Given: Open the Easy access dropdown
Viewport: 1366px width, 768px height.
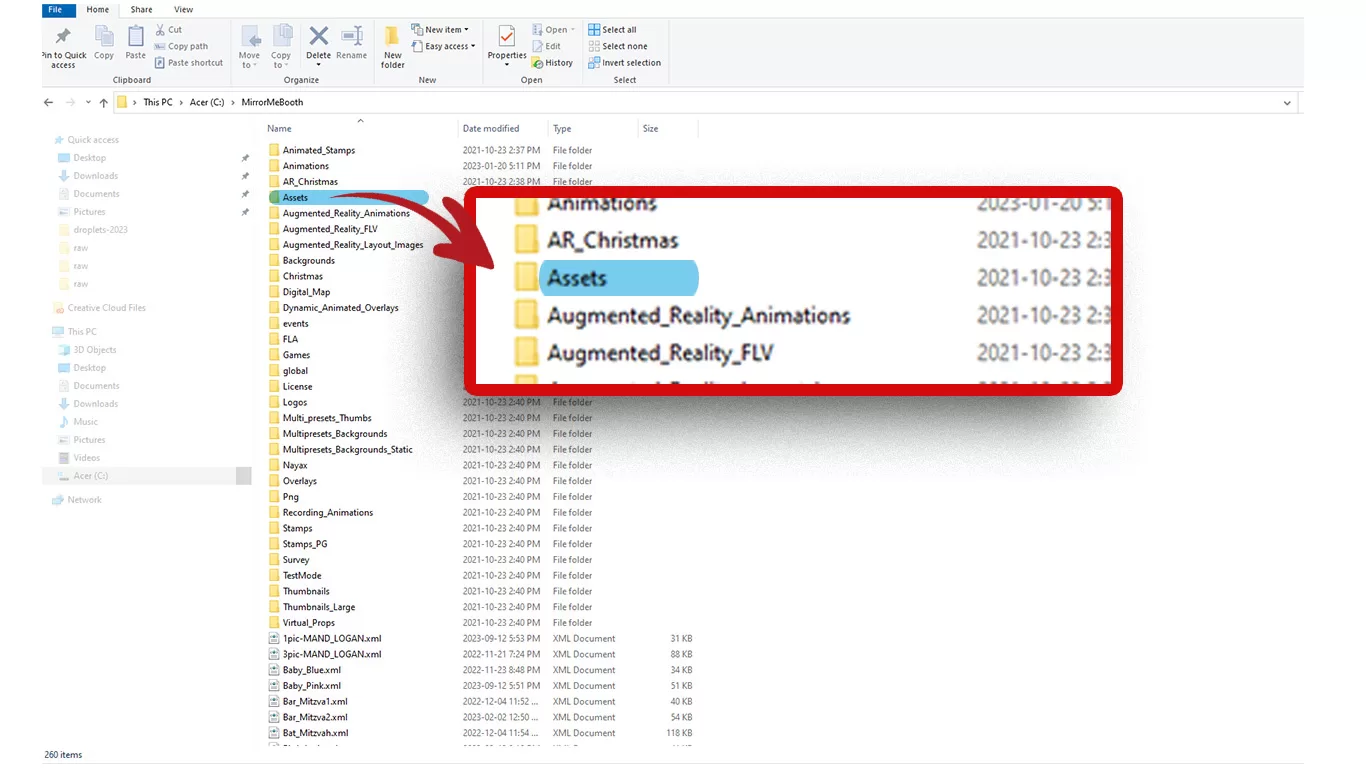Looking at the screenshot, I should point(443,46).
